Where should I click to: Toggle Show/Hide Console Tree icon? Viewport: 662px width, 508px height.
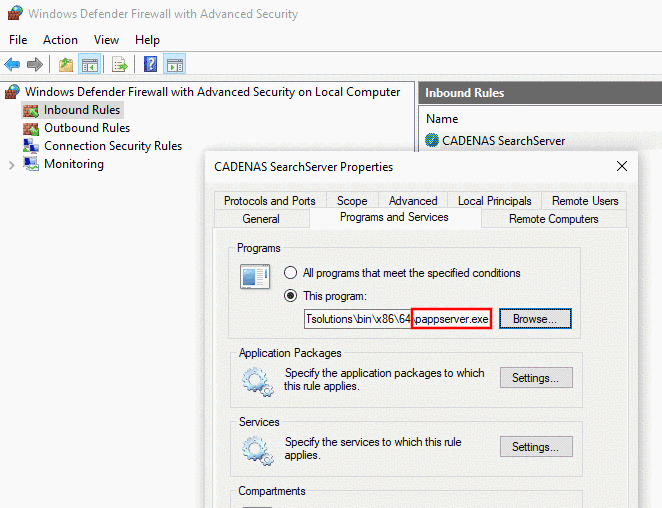(90, 65)
